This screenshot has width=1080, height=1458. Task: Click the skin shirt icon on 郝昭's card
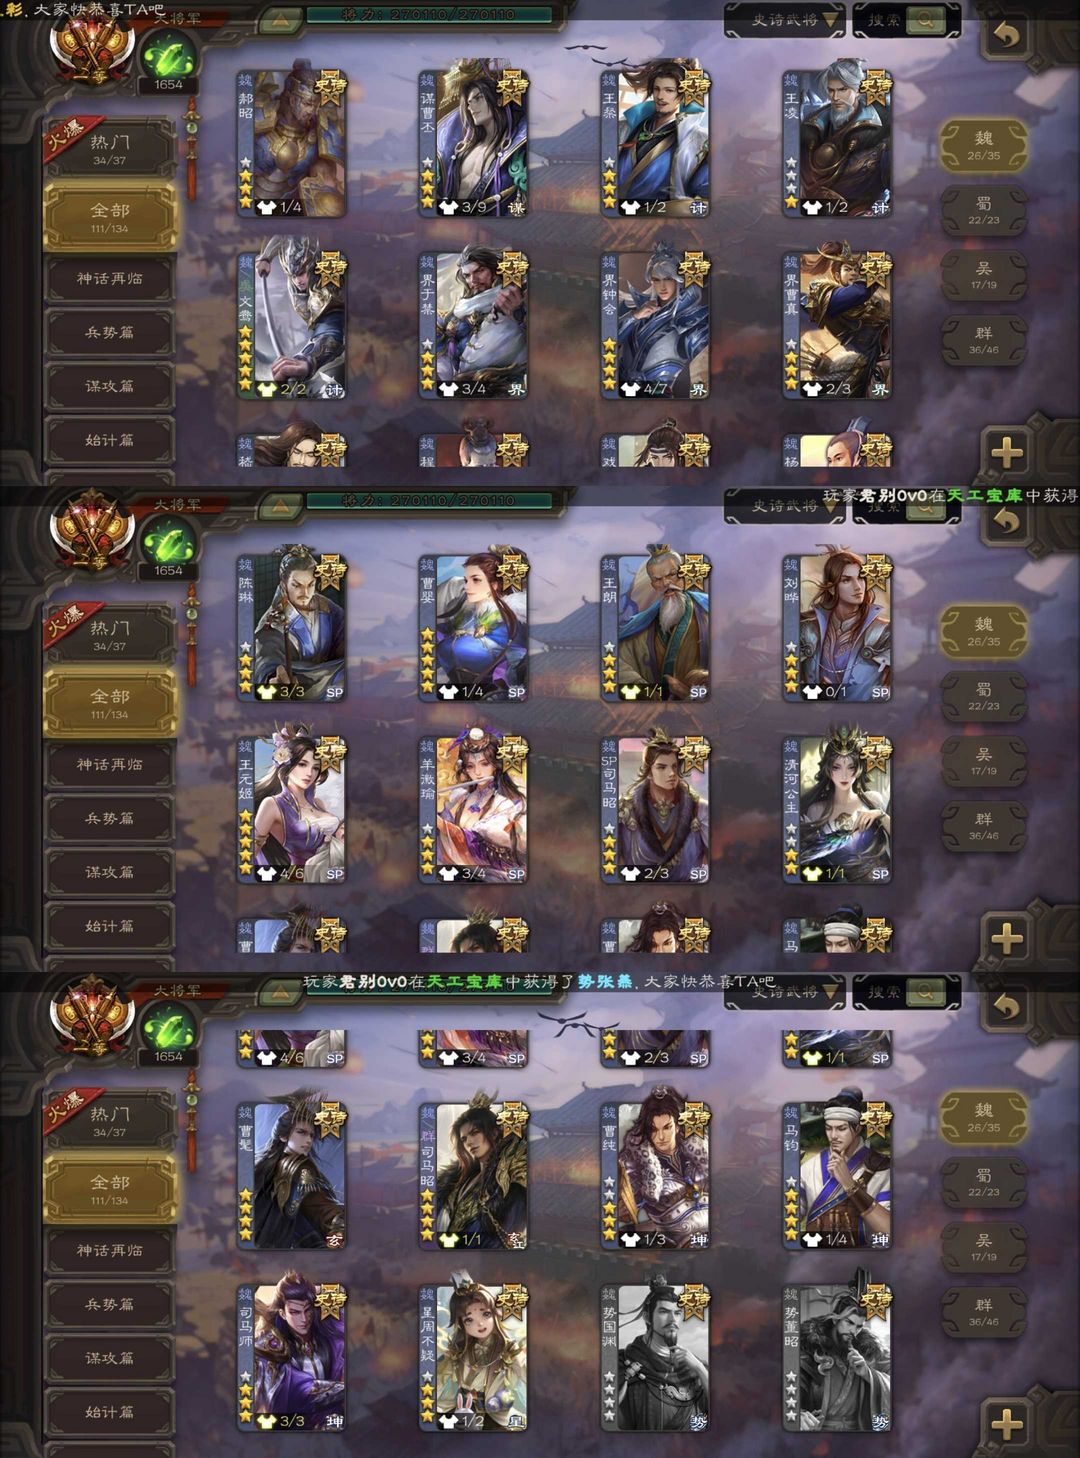(266, 207)
